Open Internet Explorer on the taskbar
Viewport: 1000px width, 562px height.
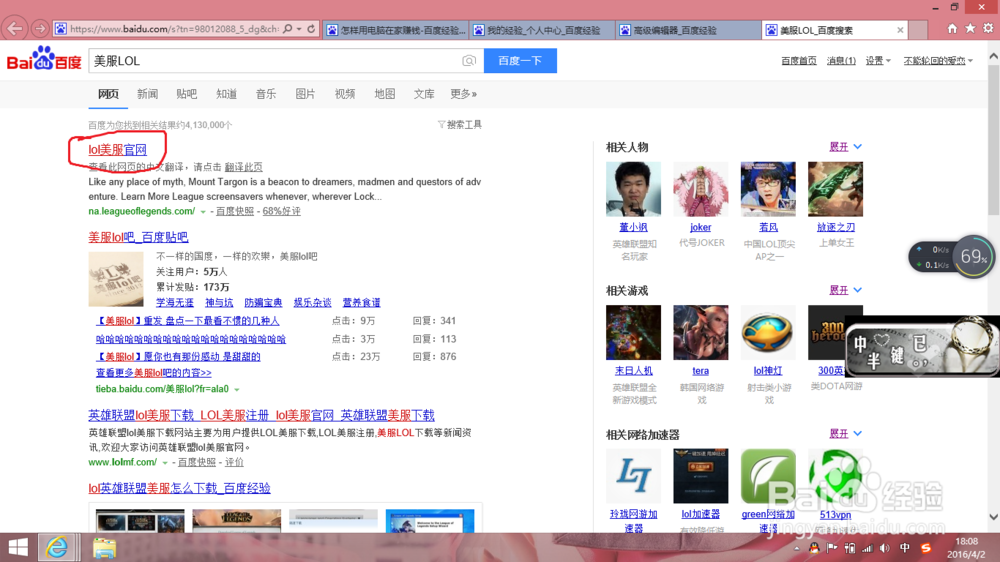point(57,547)
